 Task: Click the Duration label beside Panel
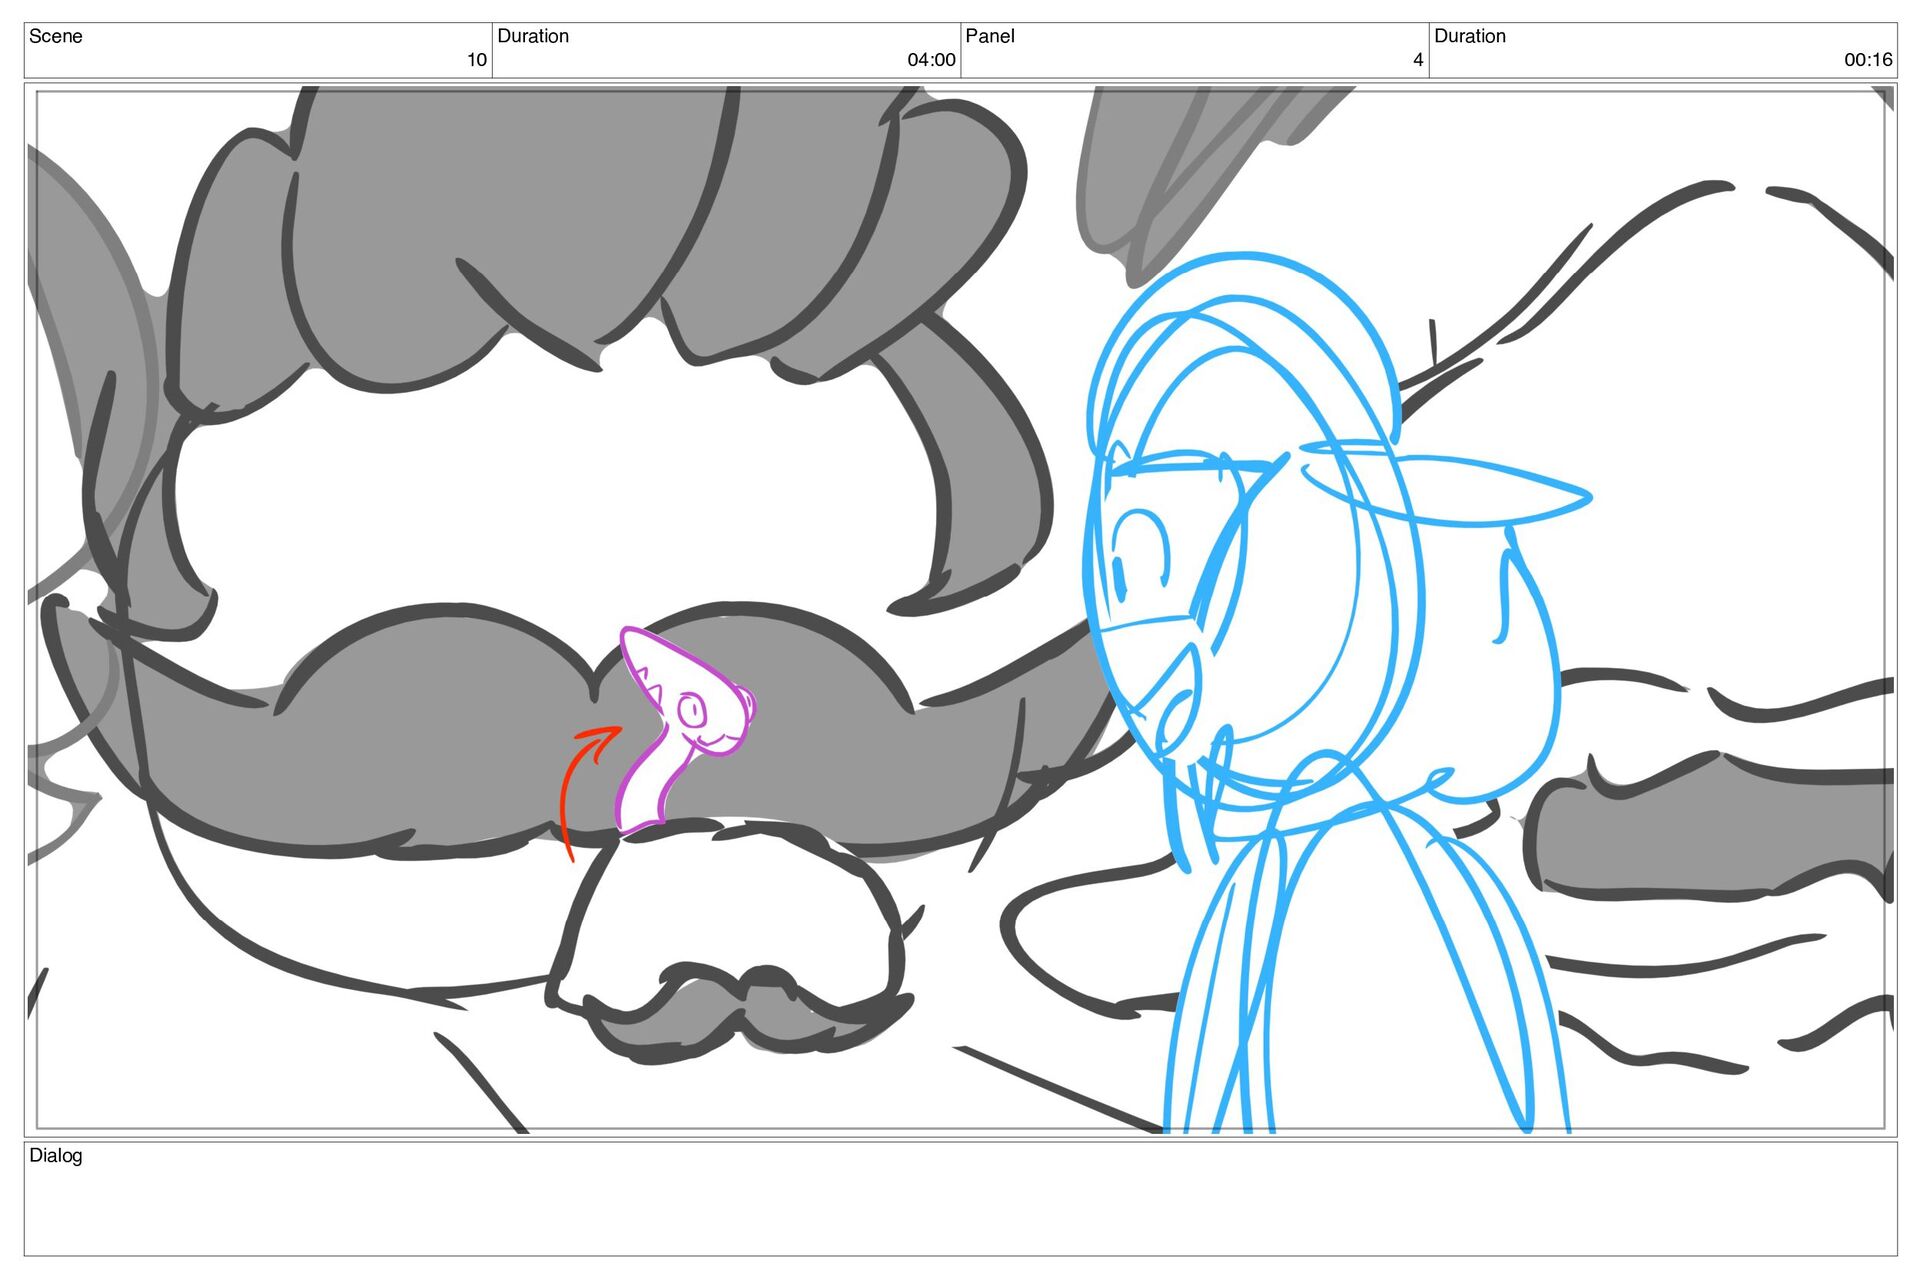coord(1470,36)
